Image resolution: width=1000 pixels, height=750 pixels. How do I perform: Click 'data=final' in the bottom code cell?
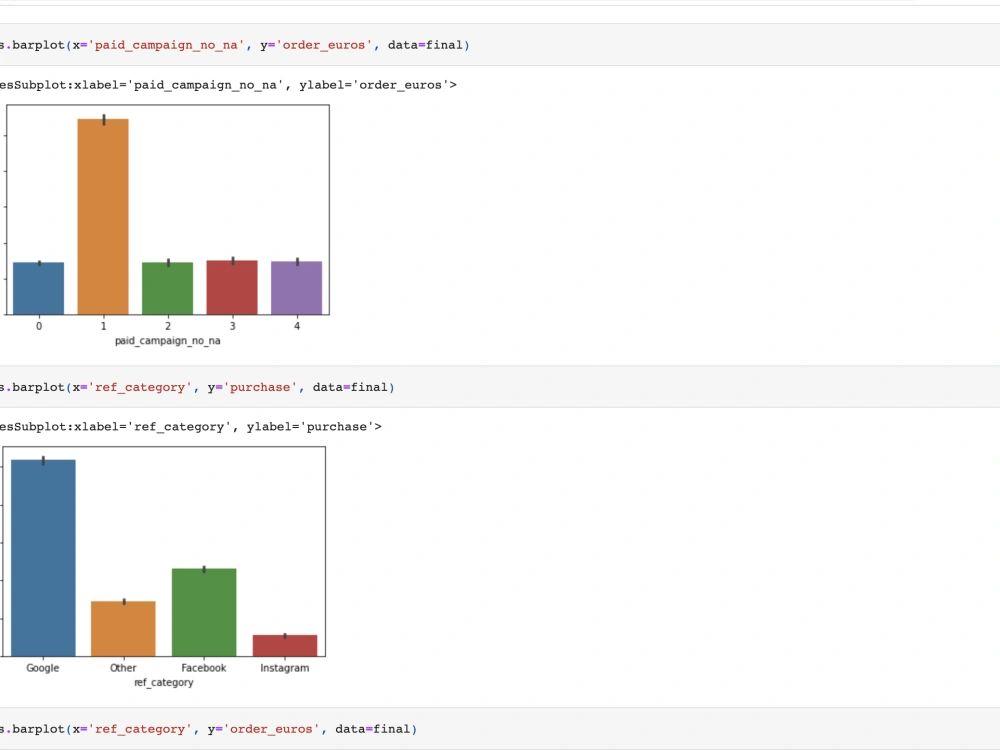tap(375, 729)
